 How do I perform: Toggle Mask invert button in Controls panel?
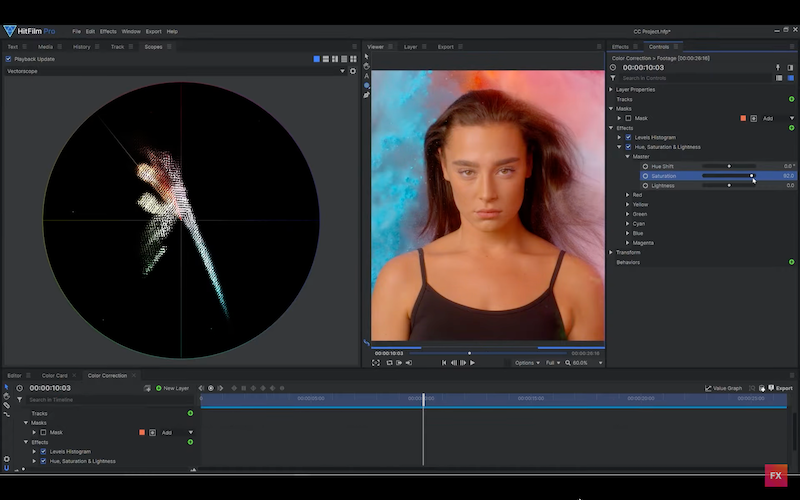point(754,118)
